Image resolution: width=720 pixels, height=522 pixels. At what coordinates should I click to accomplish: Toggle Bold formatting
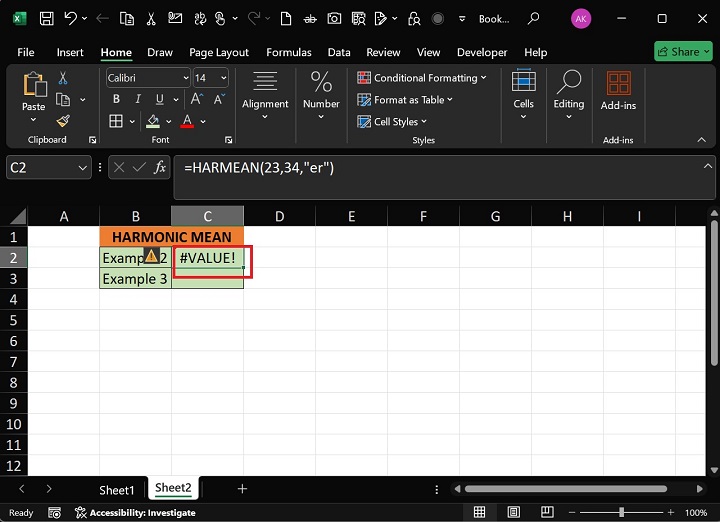(x=116, y=99)
